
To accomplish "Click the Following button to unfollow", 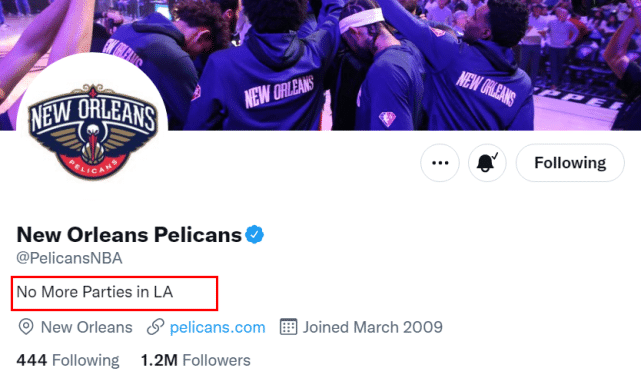I will (570, 163).
